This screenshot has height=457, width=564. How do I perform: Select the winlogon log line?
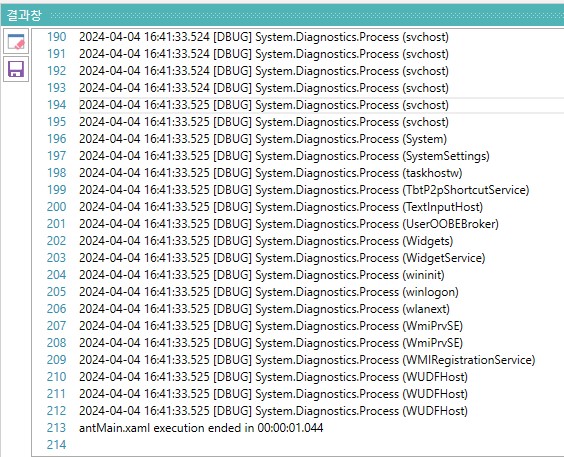tap(269, 292)
